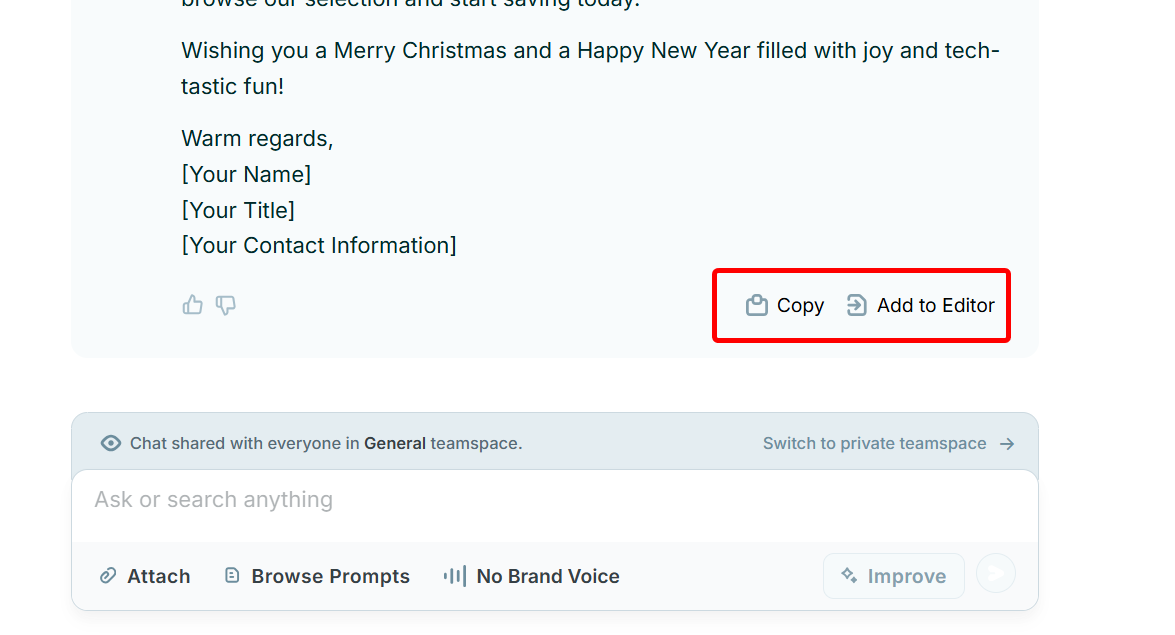
Task: Click the eye icon beside the chat sharing notice
Action: pyautogui.click(x=111, y=443)
